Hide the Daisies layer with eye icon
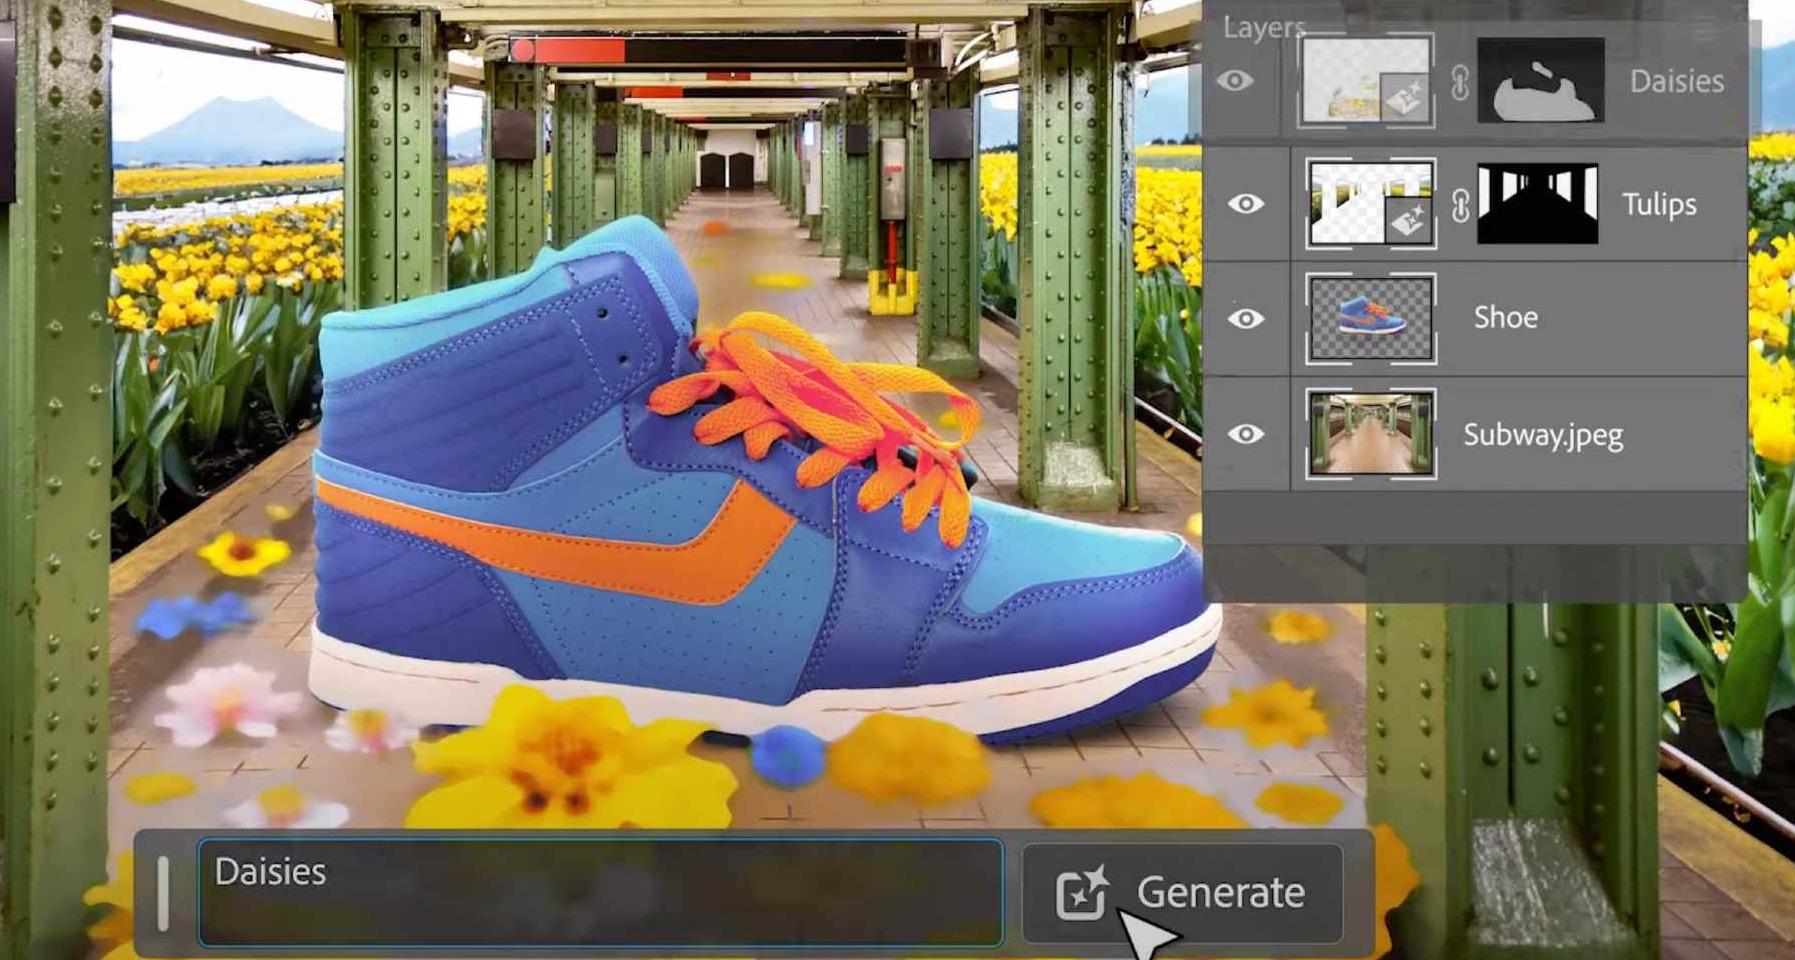 (1235, 80)
